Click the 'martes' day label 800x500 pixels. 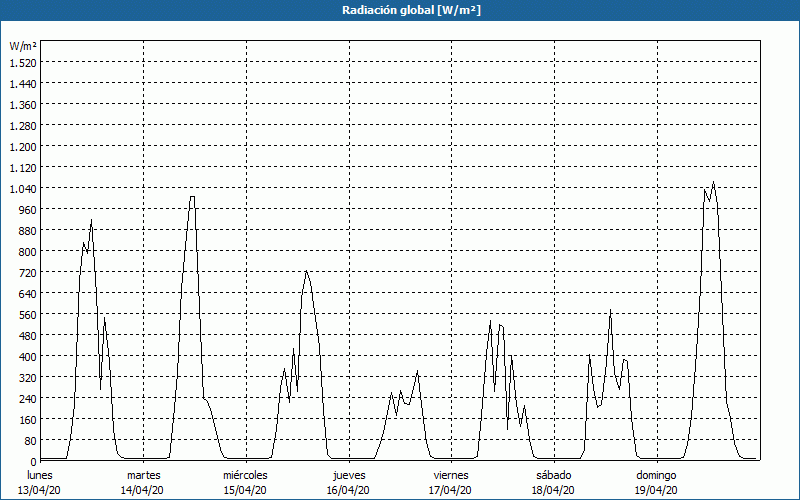click(x=143, y=475)
